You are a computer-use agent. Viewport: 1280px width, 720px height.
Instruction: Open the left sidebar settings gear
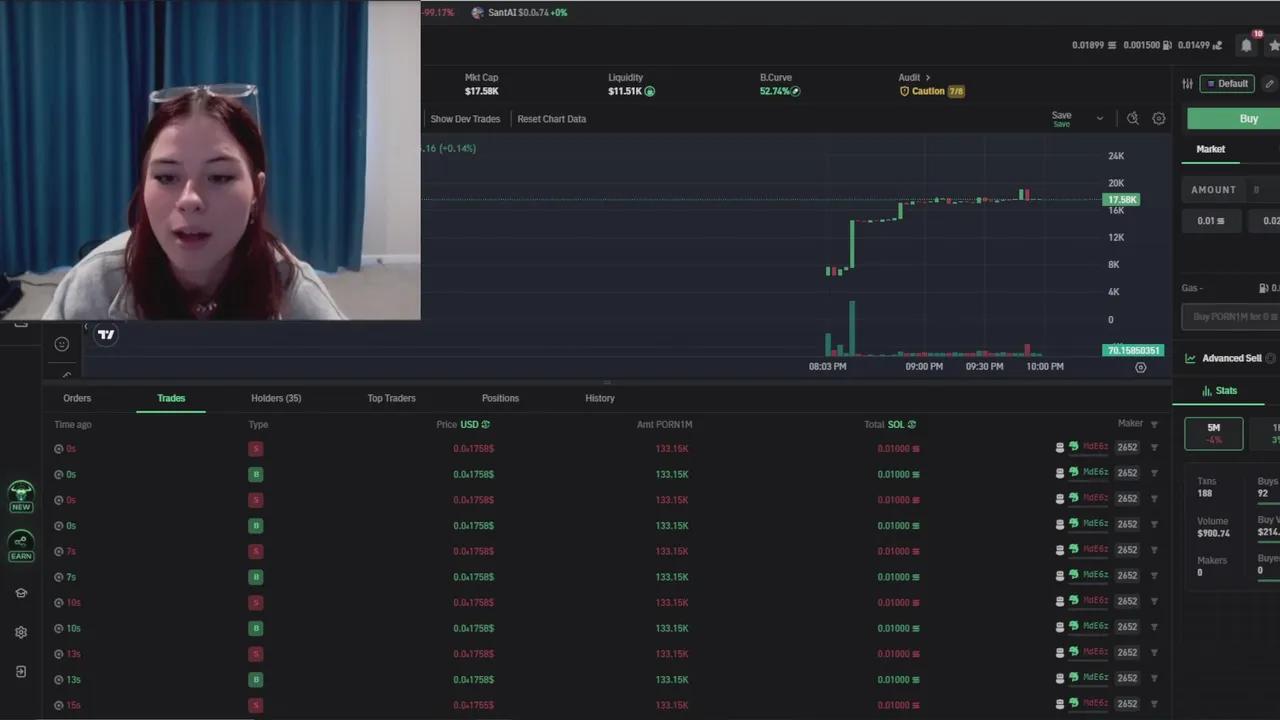pyautogui.click(x=21, y=632)
